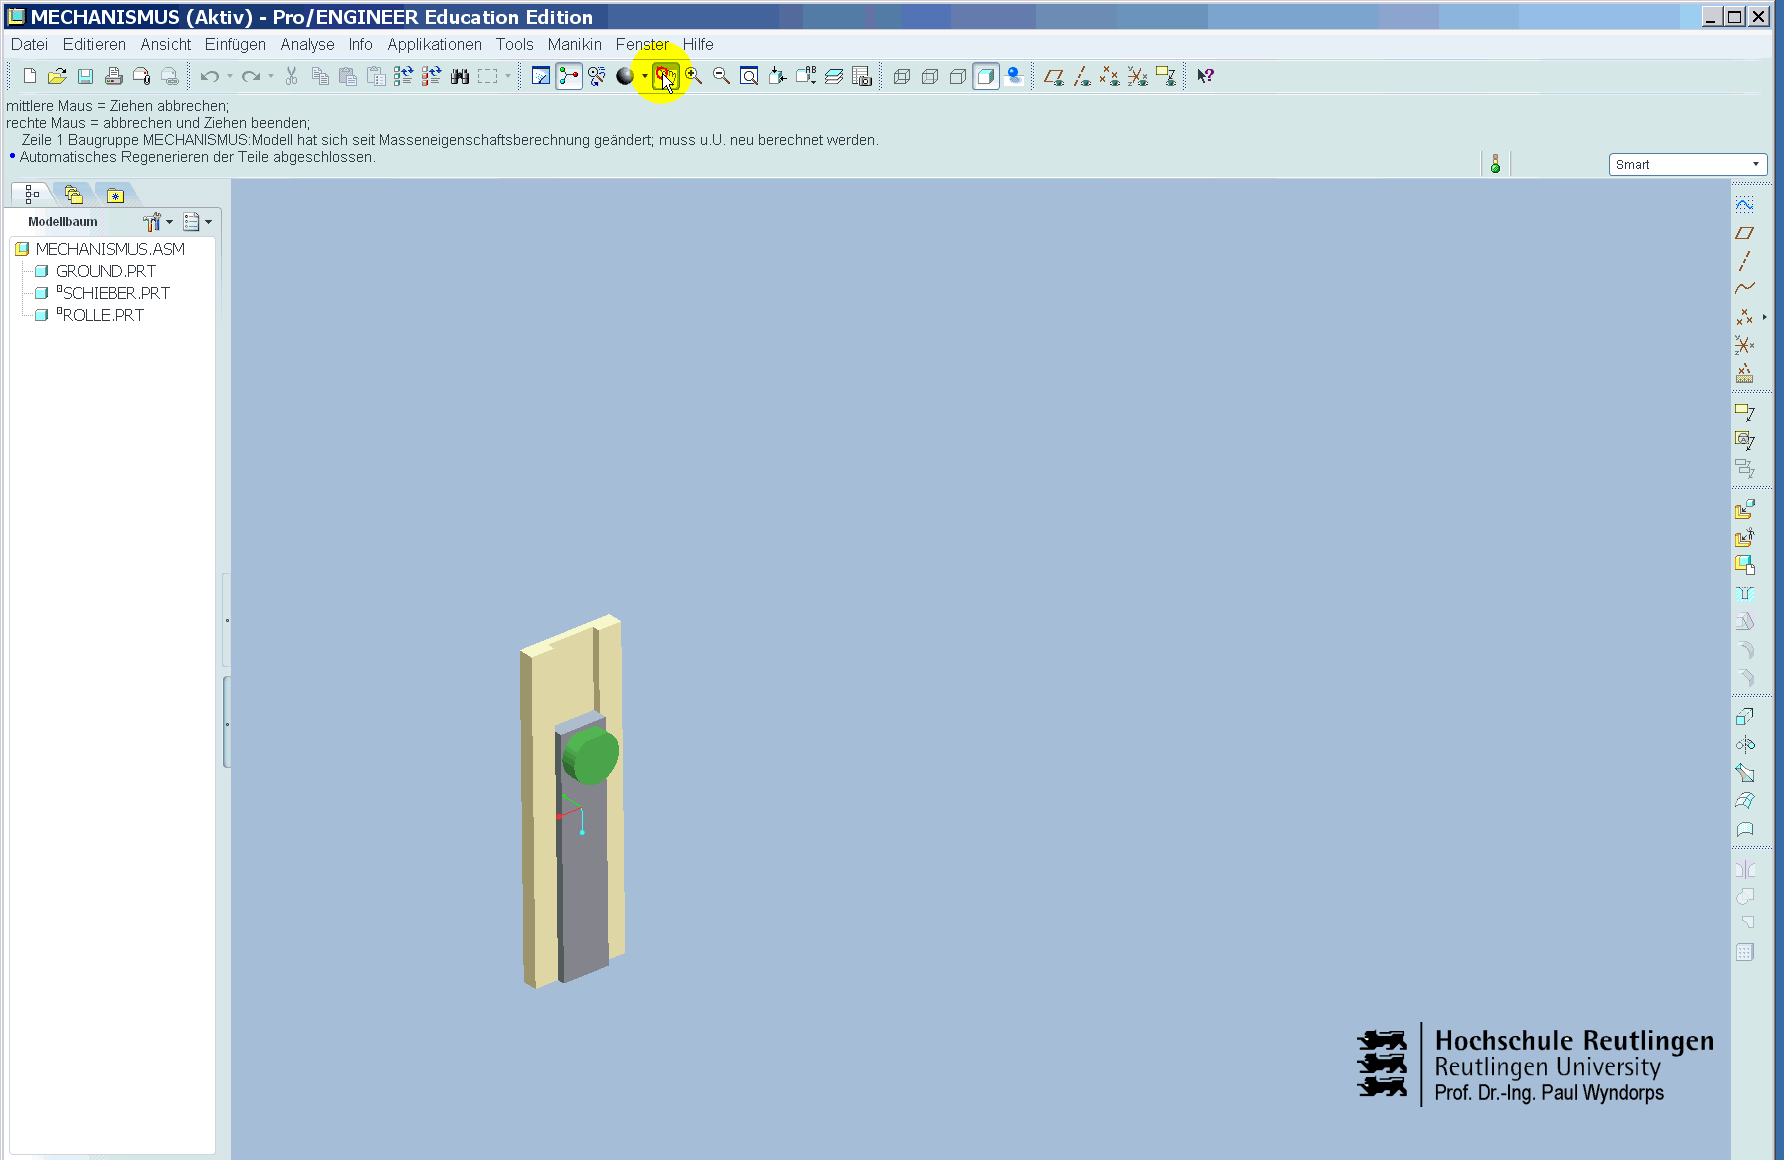Open the Editieren menu
The image size is (1784, 1160).
click(x=94, y=45)
